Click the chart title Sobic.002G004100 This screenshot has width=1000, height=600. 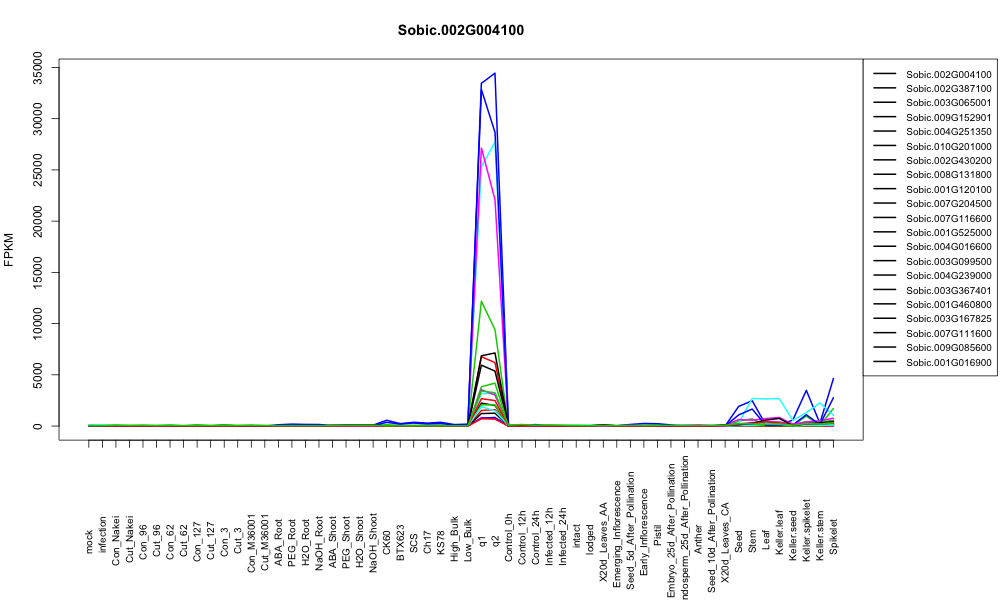pyautogui.click(x=460, y=31)
